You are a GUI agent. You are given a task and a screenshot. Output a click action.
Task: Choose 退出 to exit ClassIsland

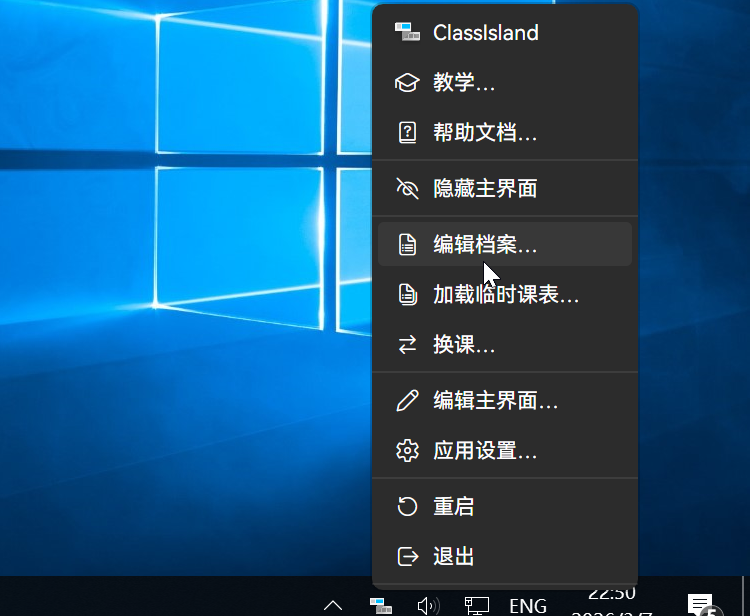coord(505,556)
